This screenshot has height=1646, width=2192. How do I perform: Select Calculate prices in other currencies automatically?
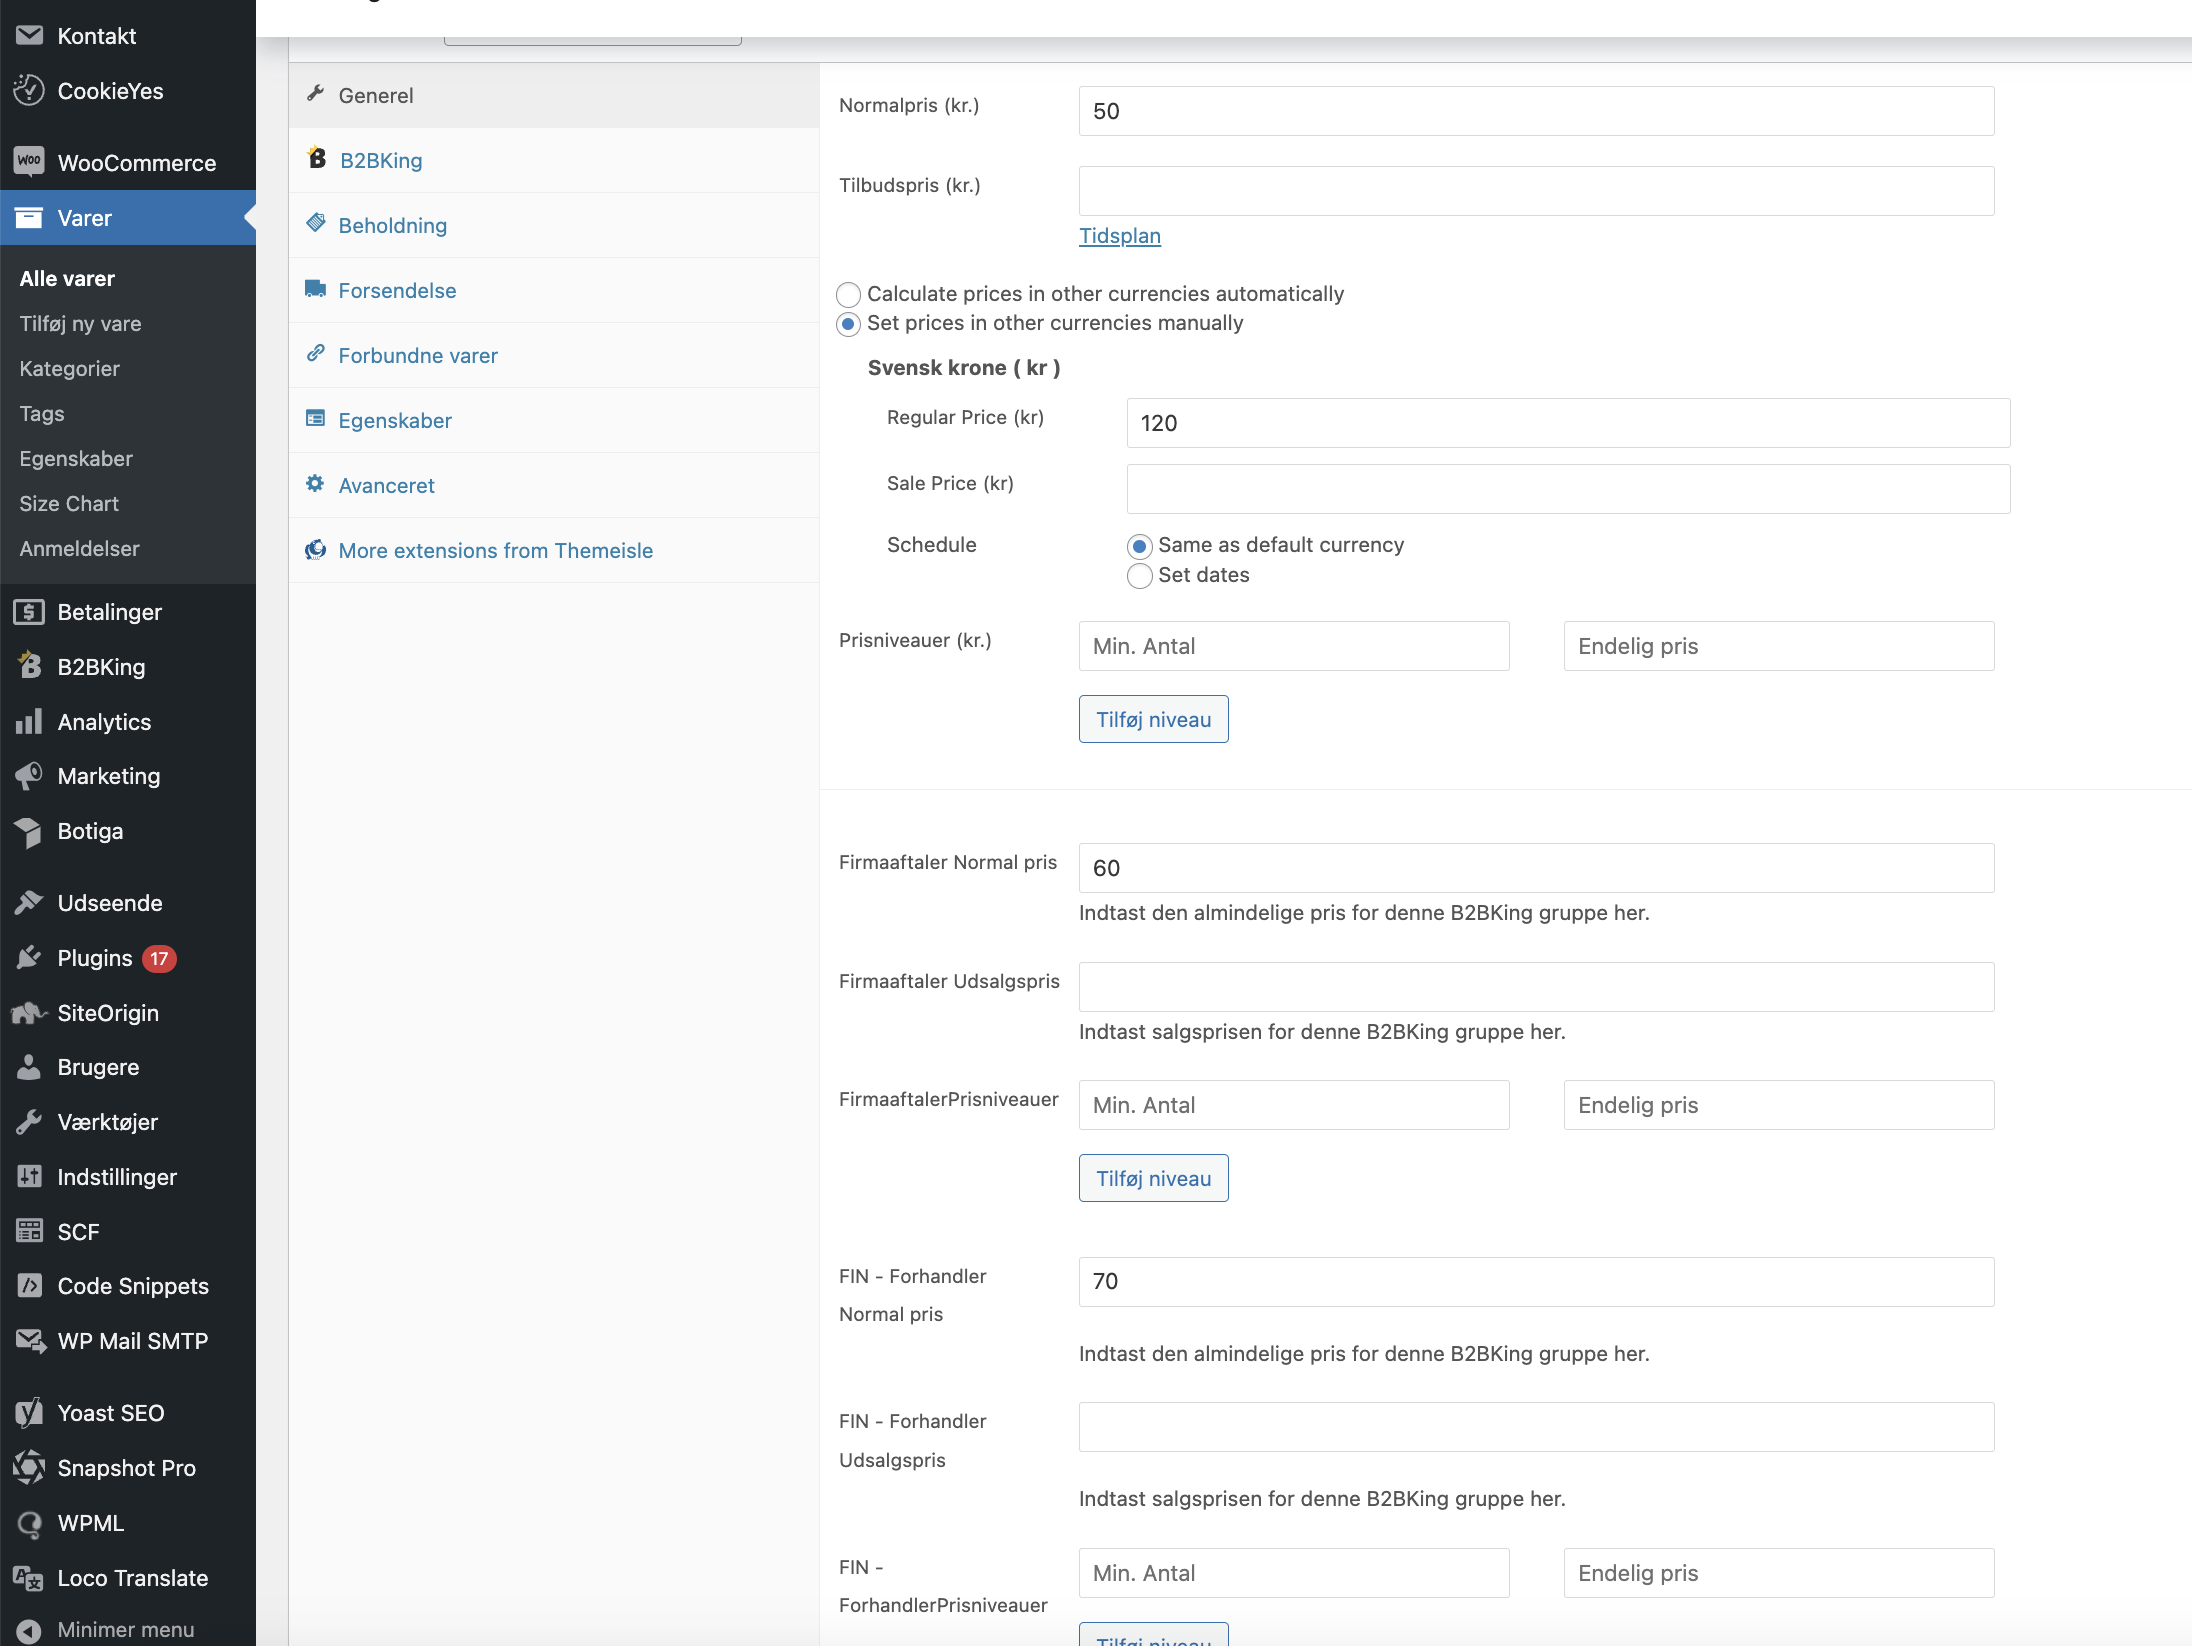tap(848, 294)
